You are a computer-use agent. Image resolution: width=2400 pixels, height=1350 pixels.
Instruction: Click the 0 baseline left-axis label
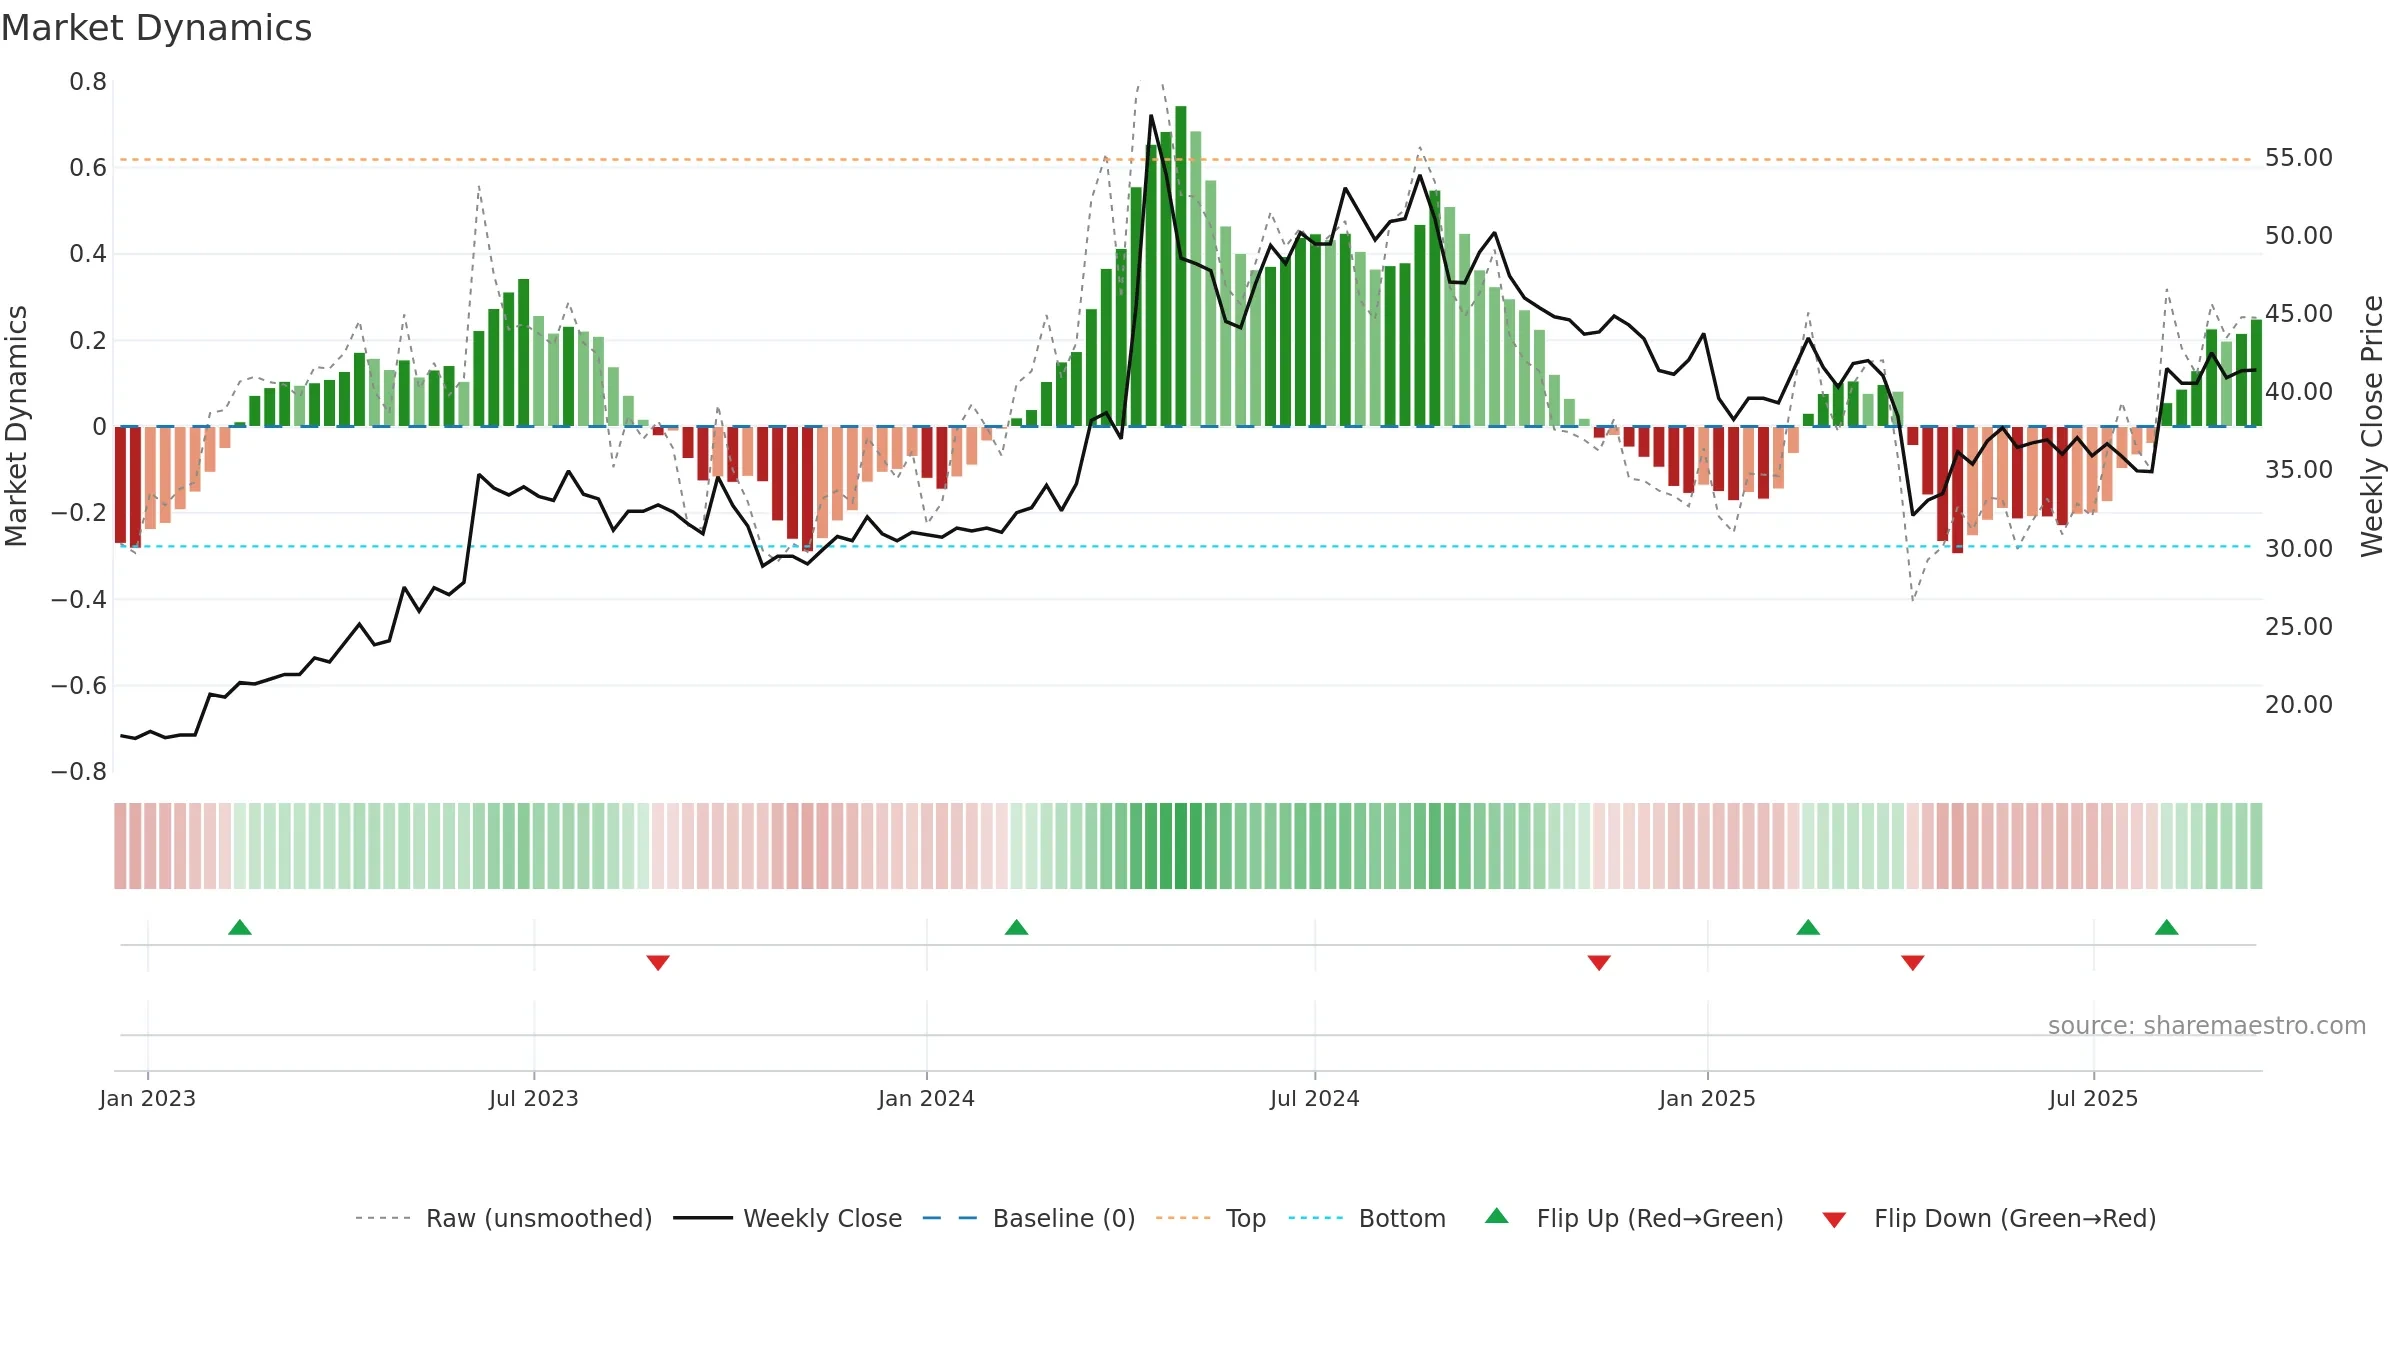click(x=99, y=427)
